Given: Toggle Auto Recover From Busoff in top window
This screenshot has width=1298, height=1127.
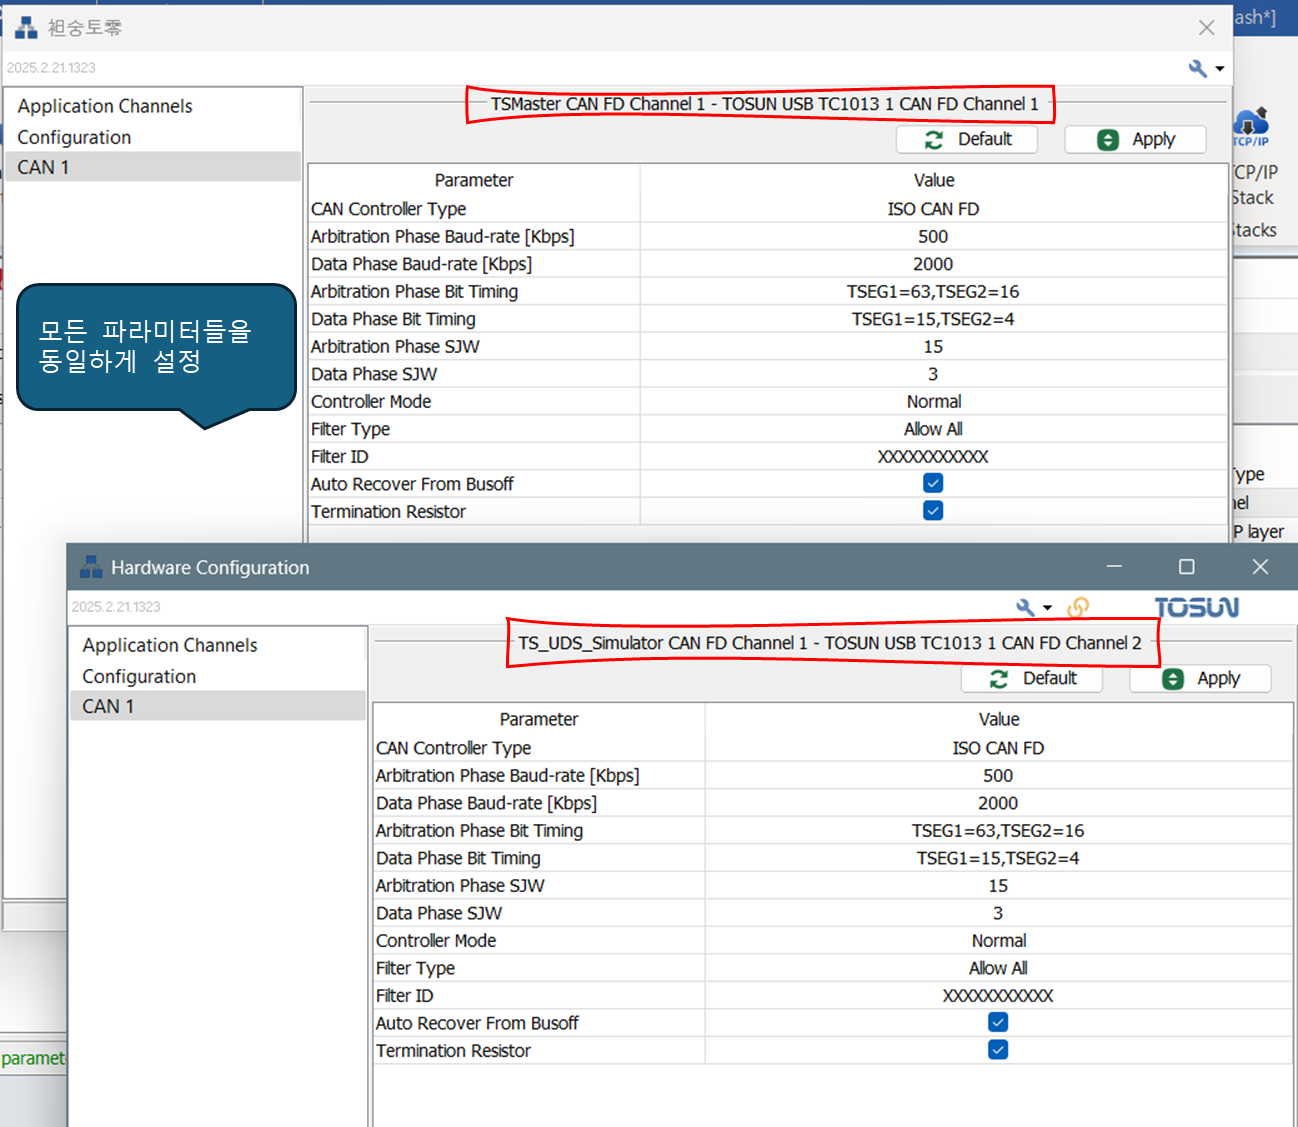Looking at the screenshot, I should click(933, 483).
